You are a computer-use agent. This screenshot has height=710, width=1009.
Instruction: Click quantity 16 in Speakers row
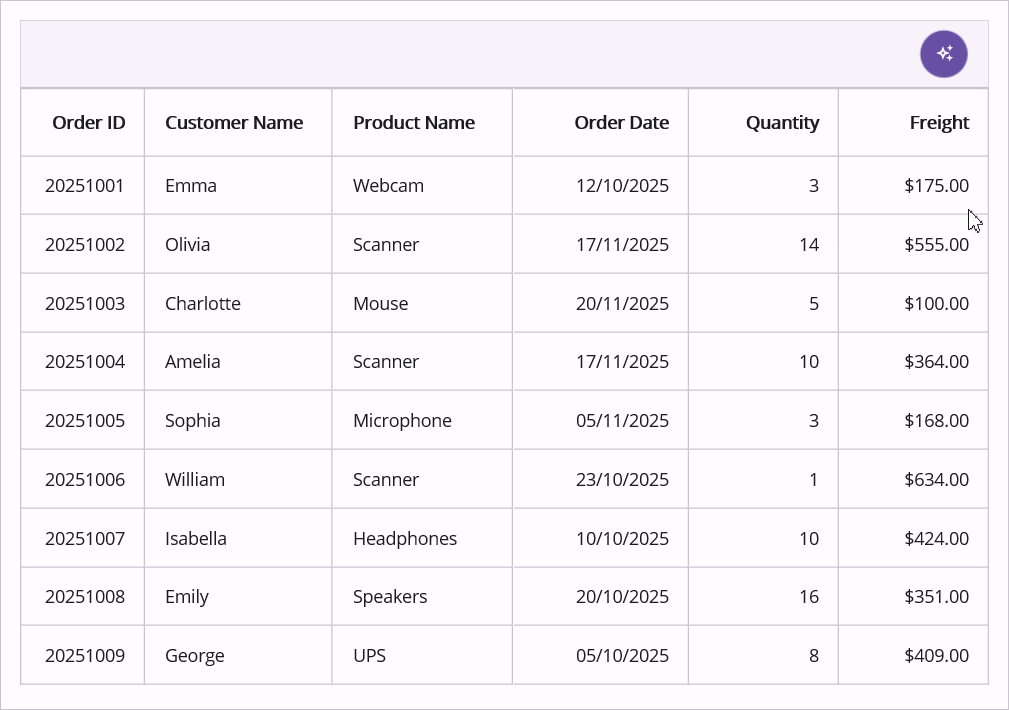tap(808, 597)
